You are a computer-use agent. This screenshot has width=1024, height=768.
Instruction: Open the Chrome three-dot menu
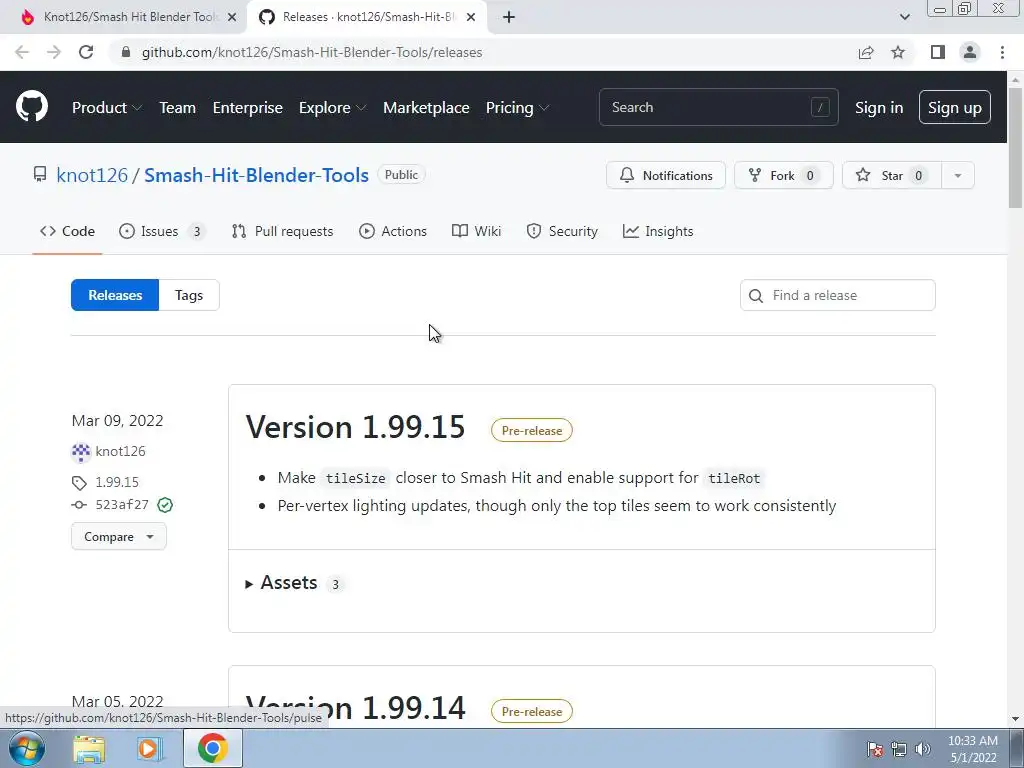point(1002,52)
